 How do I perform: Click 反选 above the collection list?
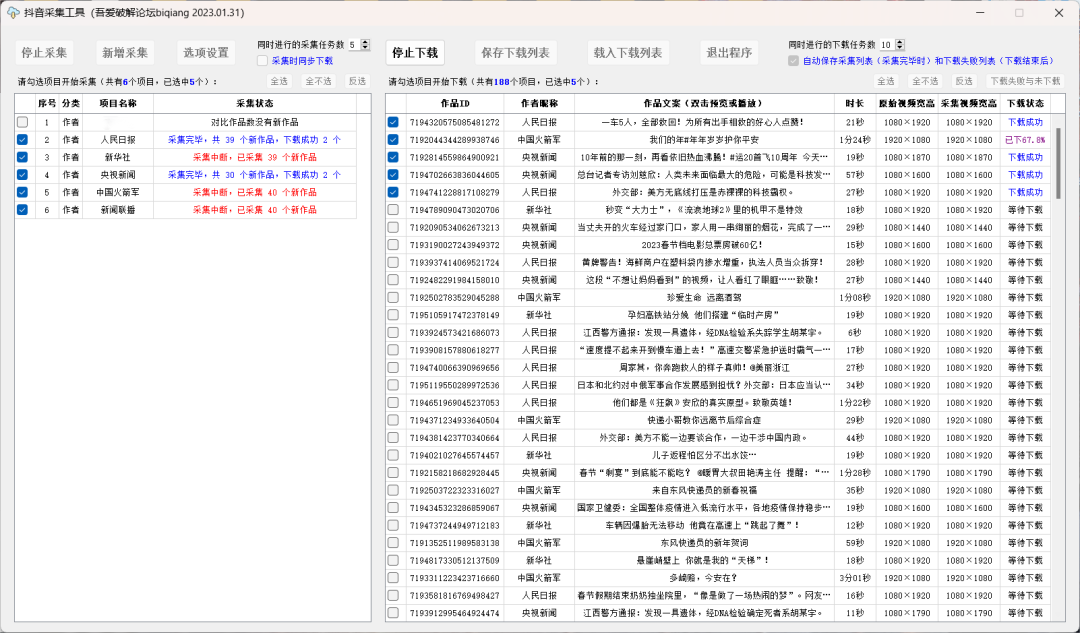click(357, 81)
